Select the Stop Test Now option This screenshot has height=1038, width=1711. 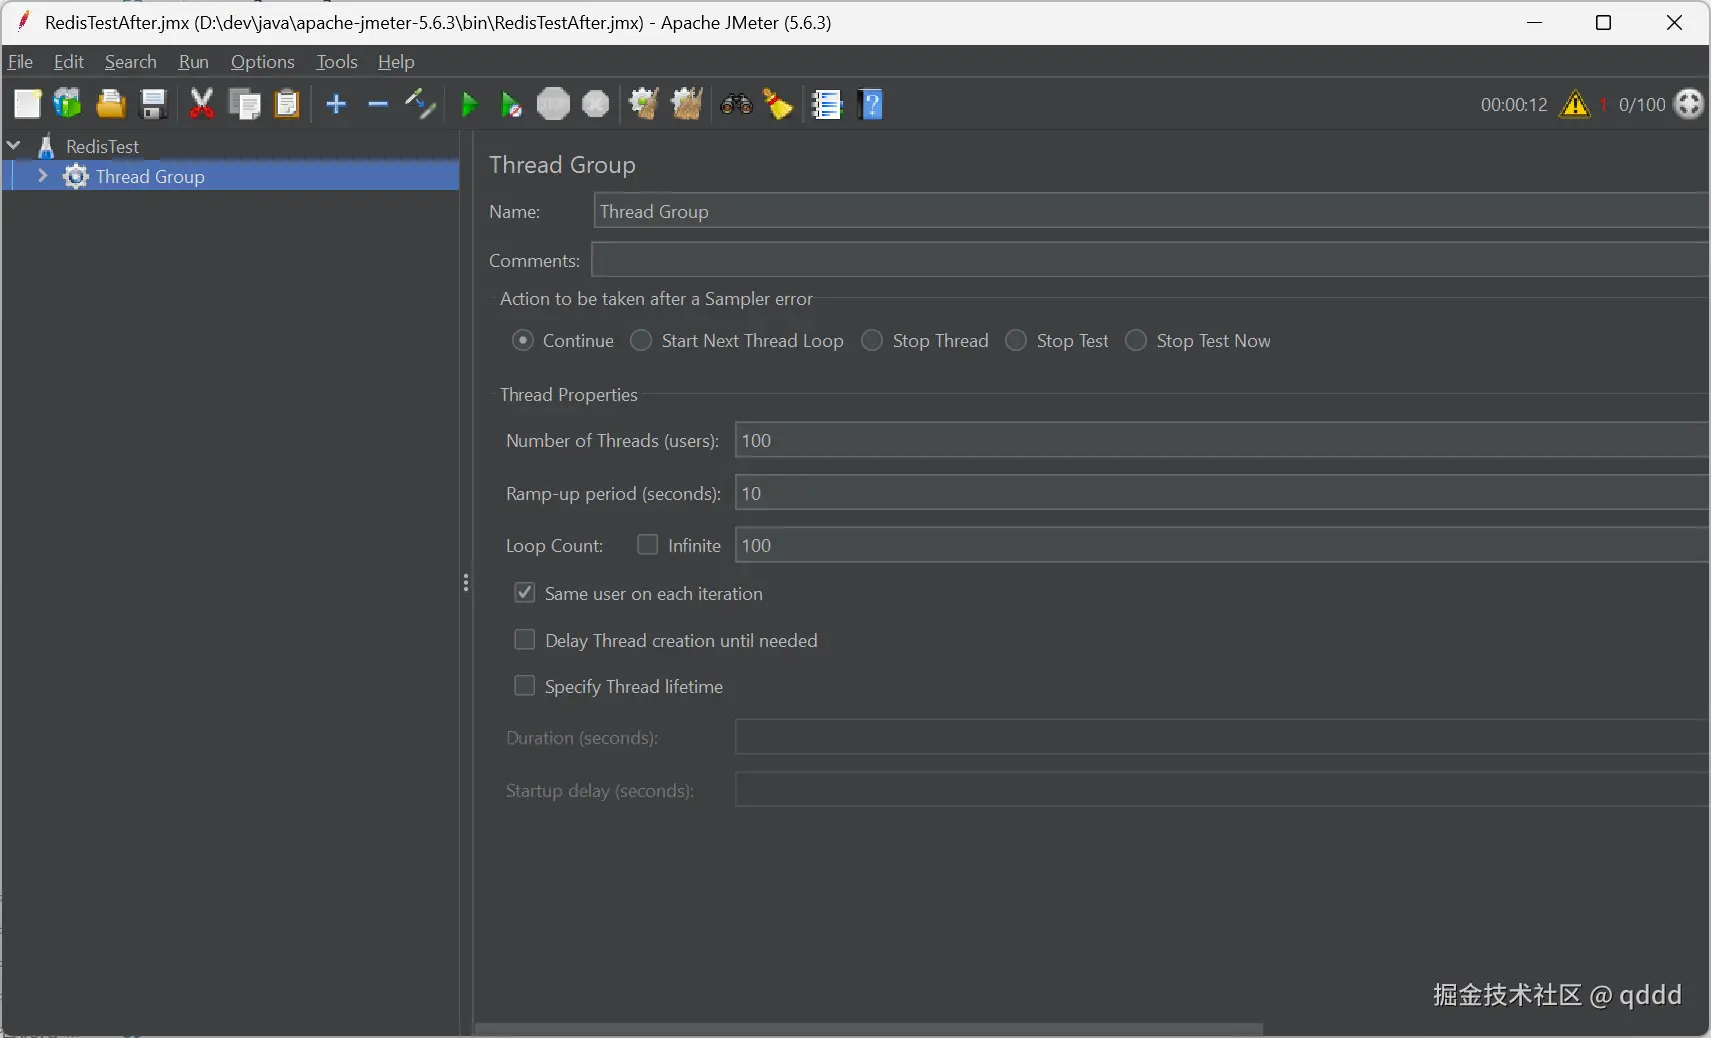1136,340
